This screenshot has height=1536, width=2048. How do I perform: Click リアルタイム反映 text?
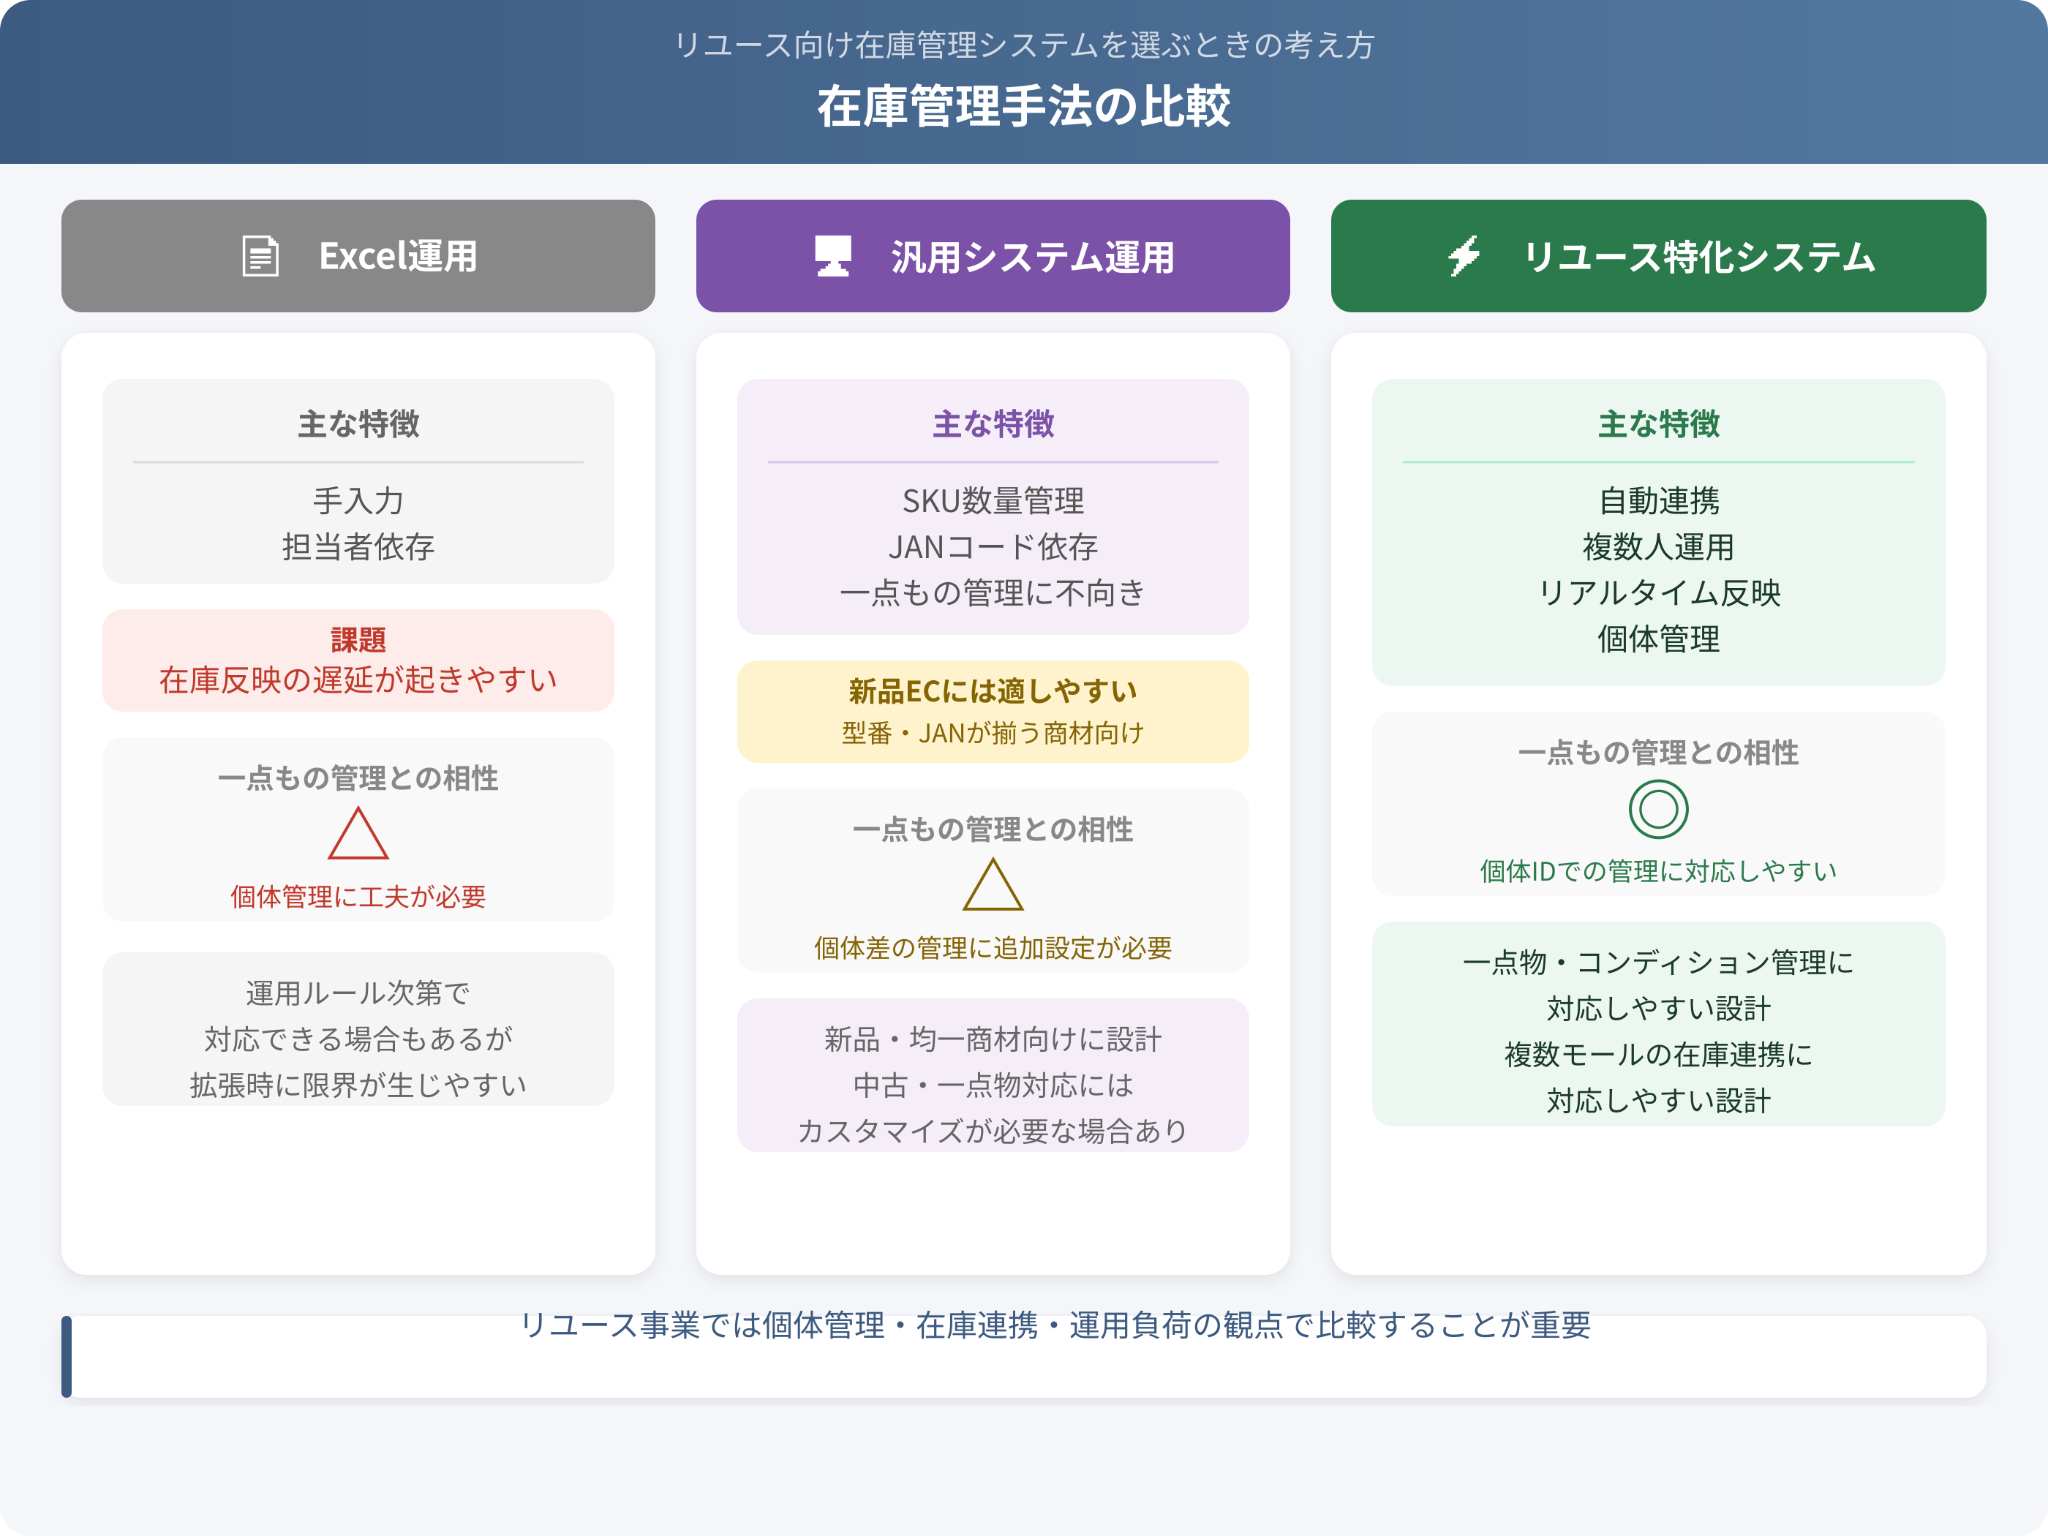(1658, 592)
